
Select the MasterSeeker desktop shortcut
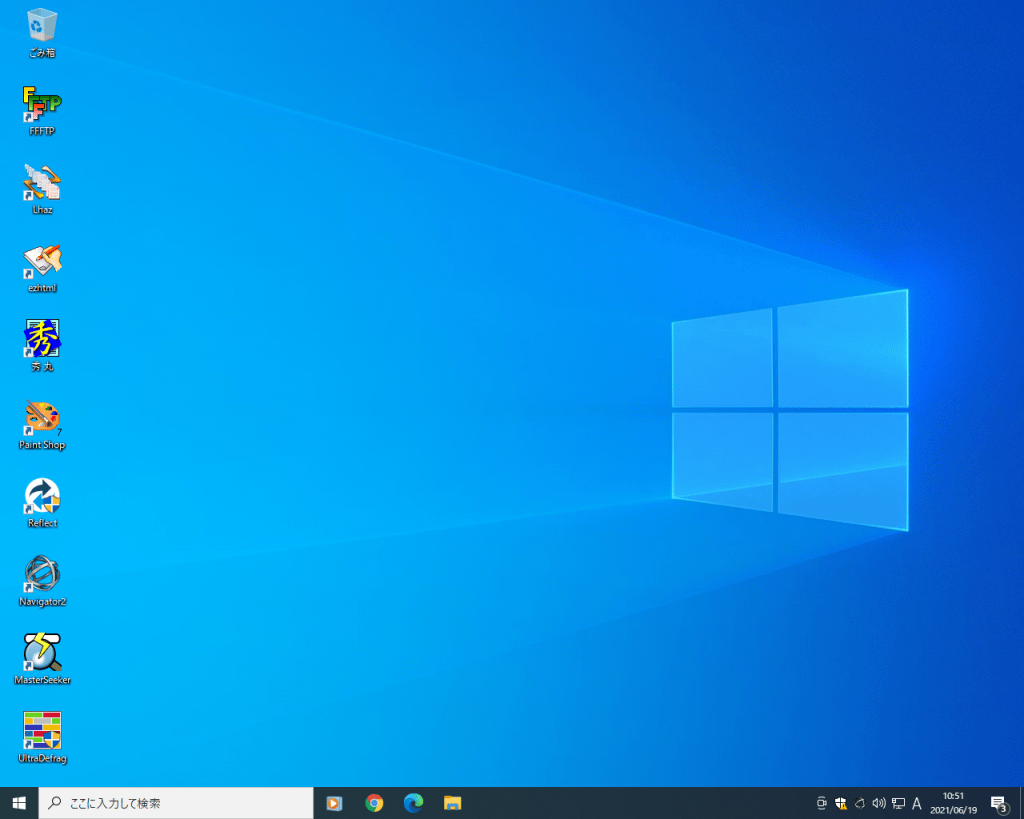tap(42, 660)
